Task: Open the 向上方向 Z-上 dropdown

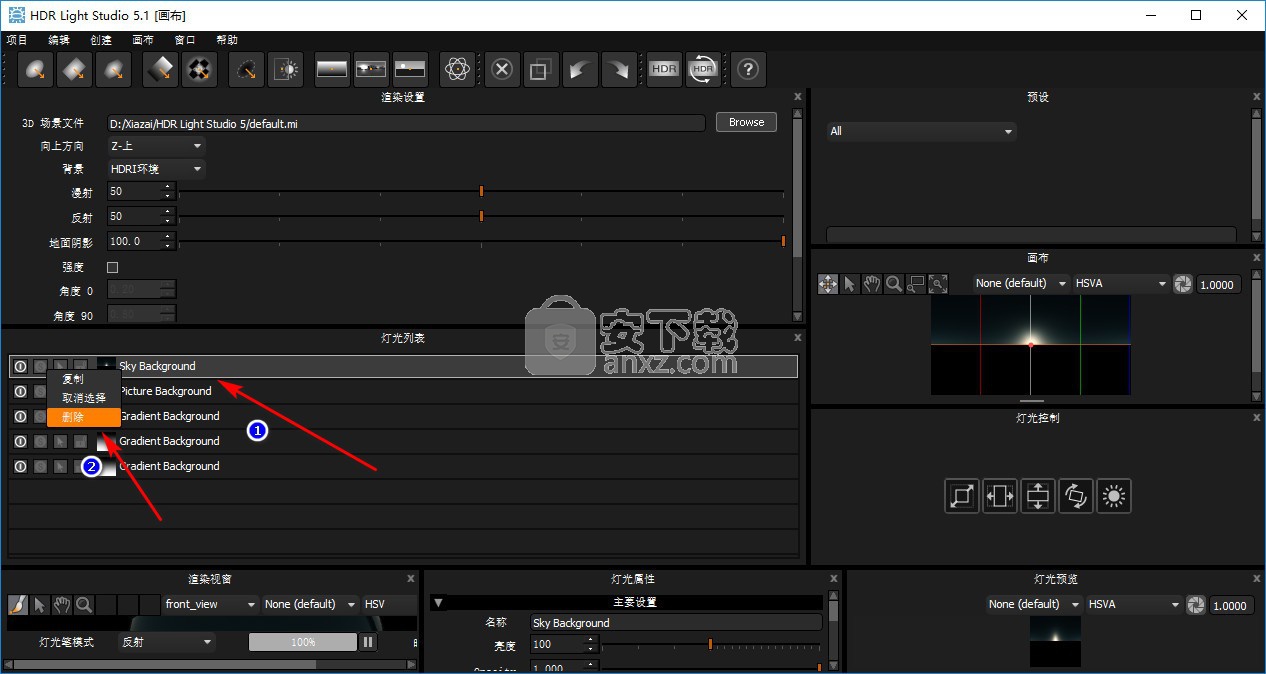Action: point(155,146)
